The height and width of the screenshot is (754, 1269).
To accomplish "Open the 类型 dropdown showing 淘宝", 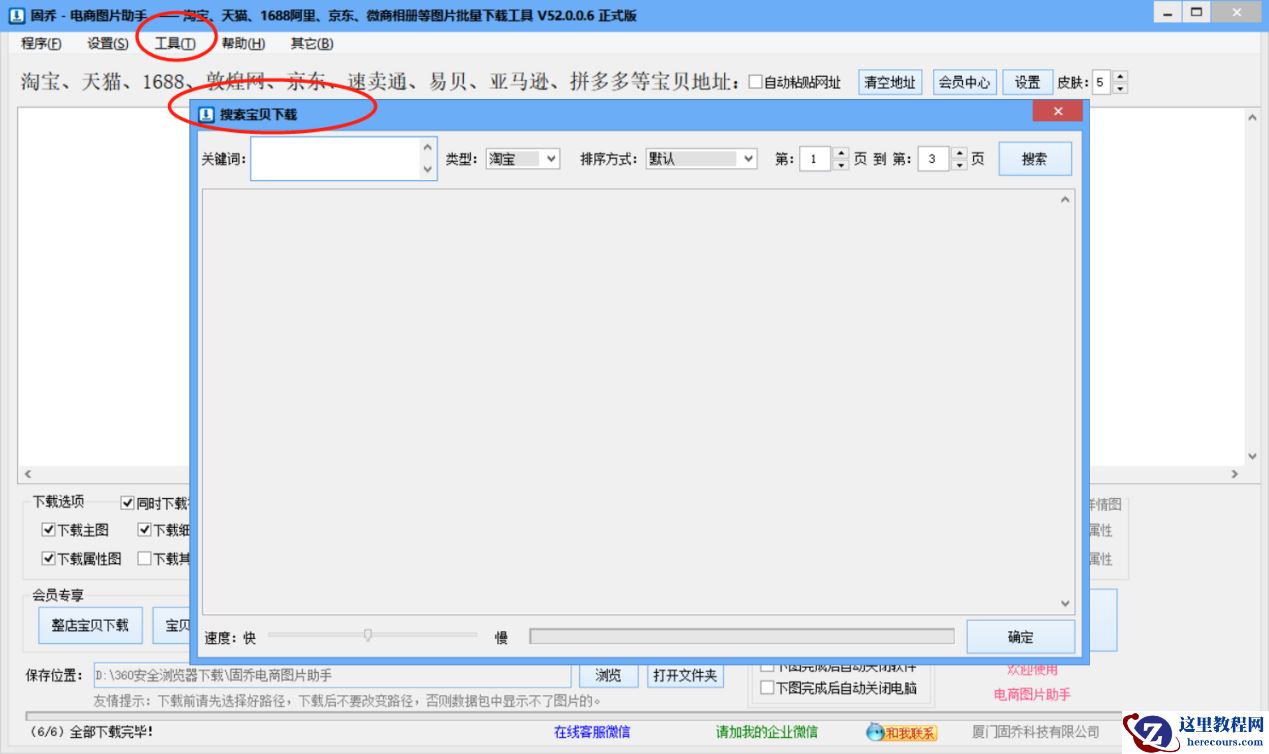I will click(x=523, y=159).
